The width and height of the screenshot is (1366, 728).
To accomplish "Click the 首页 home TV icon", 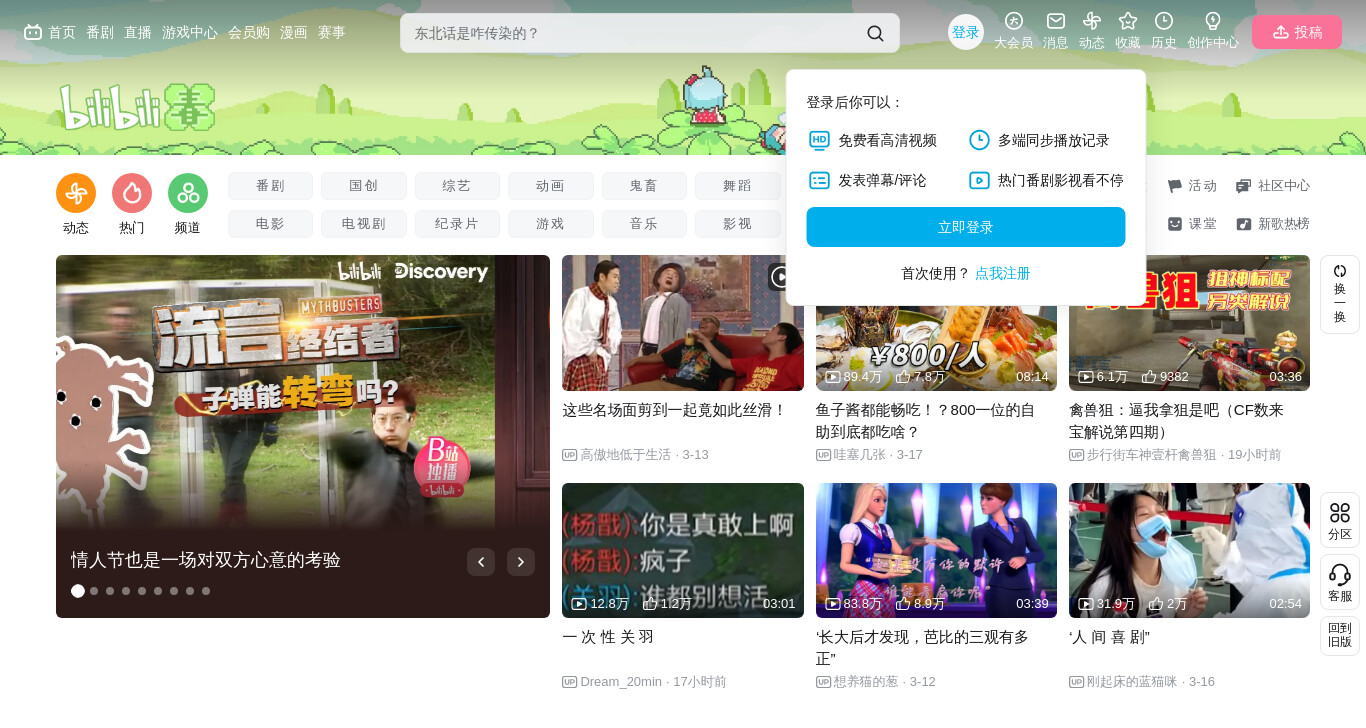I will (x=33, y=32).
